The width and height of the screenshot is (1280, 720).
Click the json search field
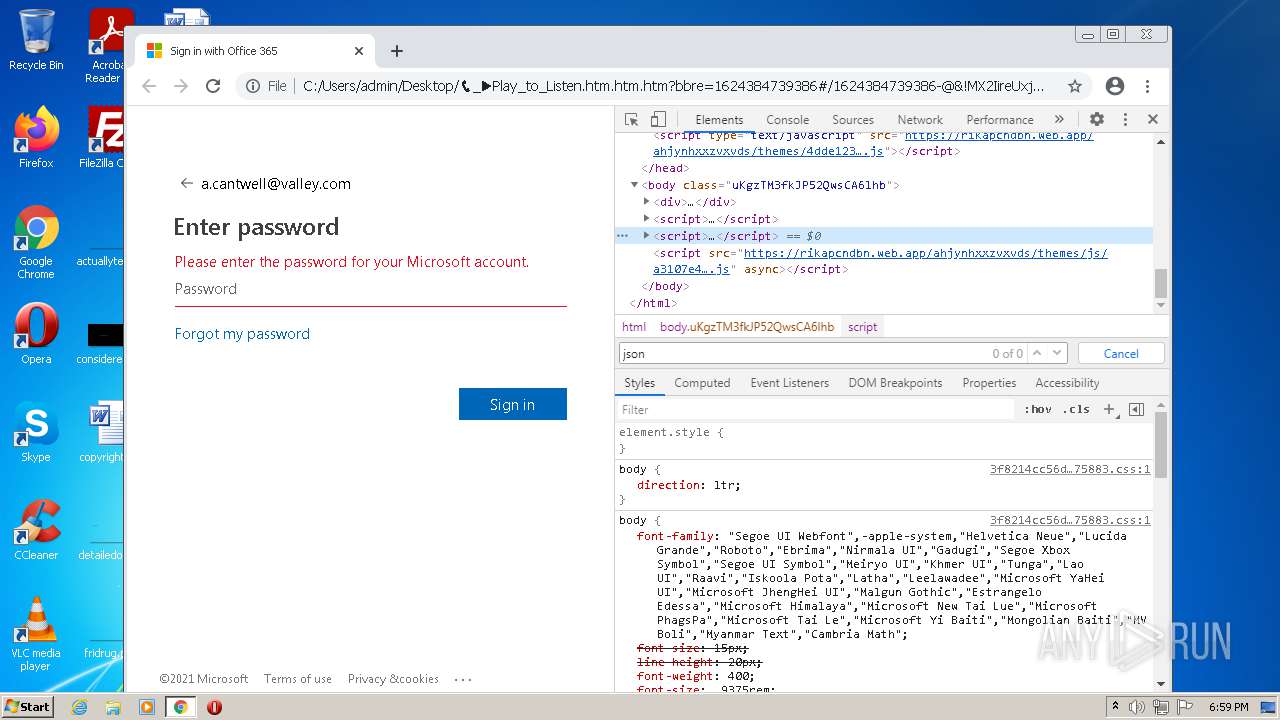click(805, 353)
